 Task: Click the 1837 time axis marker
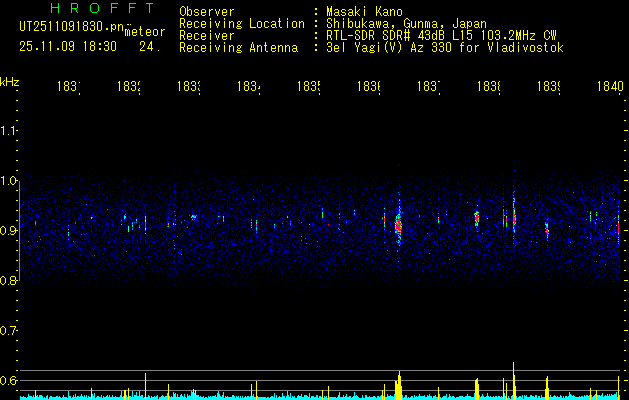tap(429, 87)
